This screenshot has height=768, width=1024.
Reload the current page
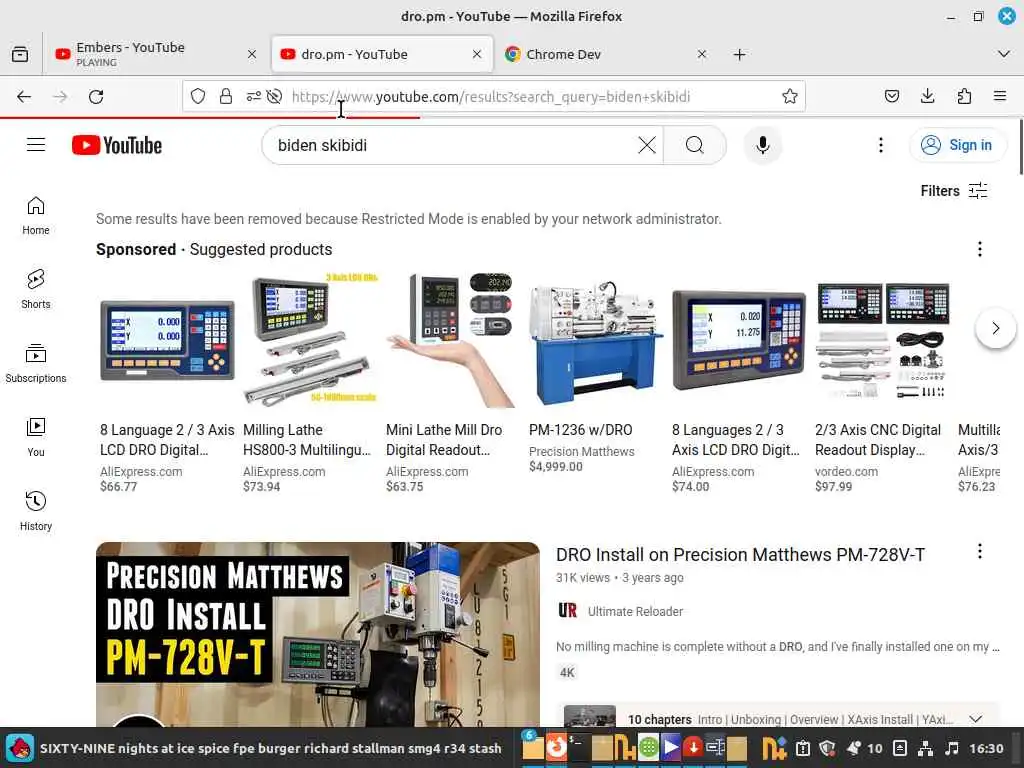96,97
